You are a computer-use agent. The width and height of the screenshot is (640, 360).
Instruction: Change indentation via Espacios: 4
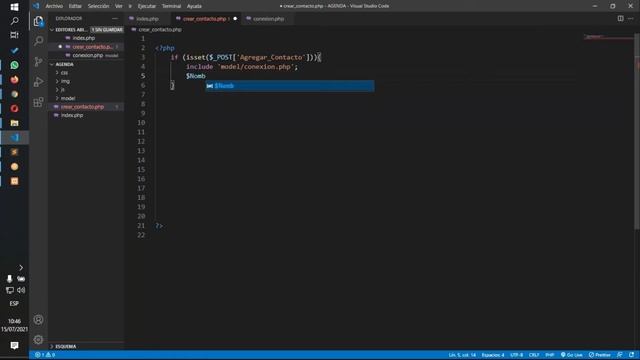click(493, 355)
